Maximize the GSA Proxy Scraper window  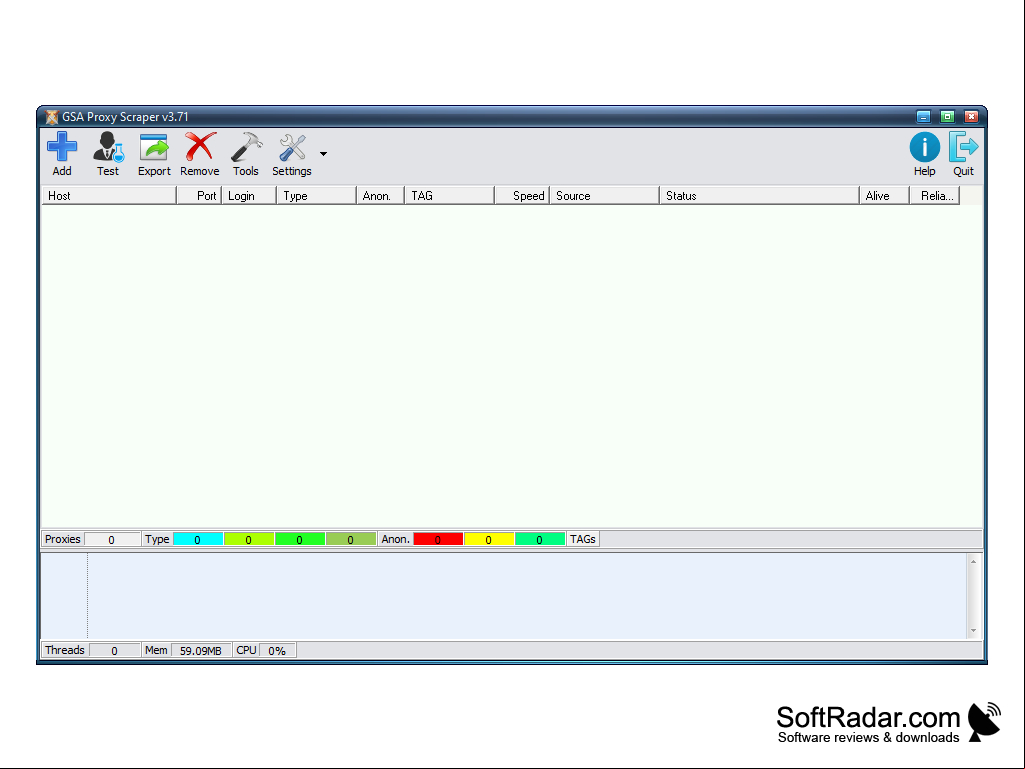click(x=947, y=116)
